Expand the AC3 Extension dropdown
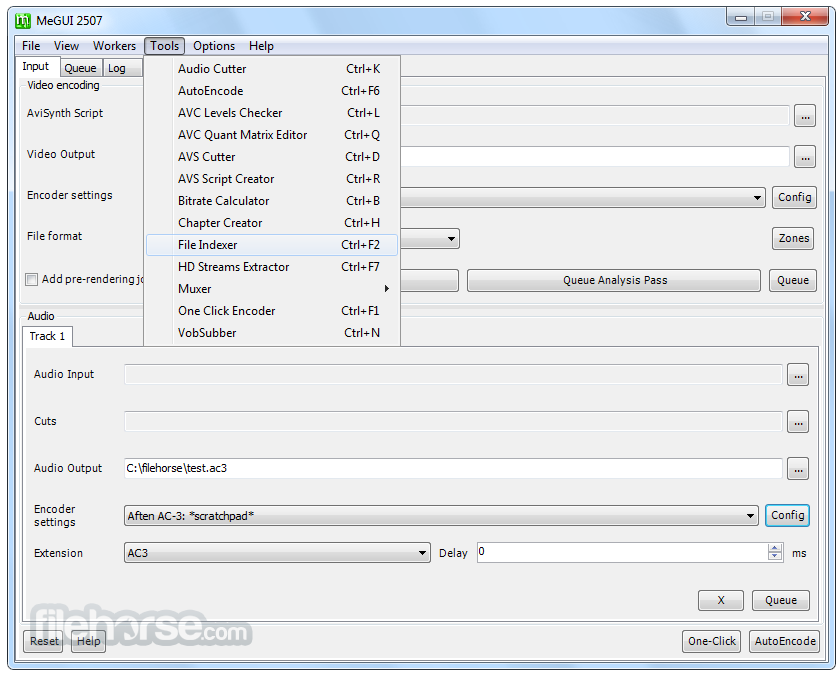 pos(423,553)
